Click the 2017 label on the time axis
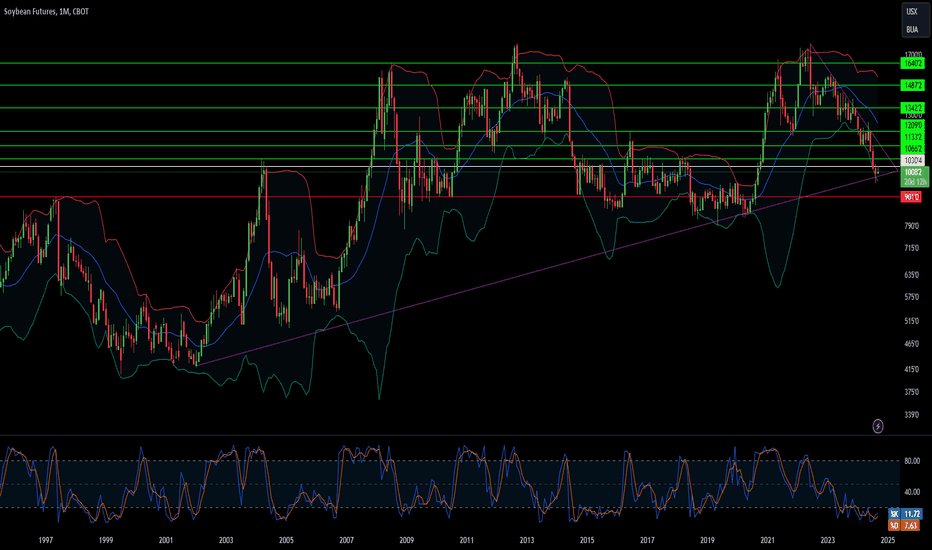This screenshot has width=932, height=550. tap(647, 540)
